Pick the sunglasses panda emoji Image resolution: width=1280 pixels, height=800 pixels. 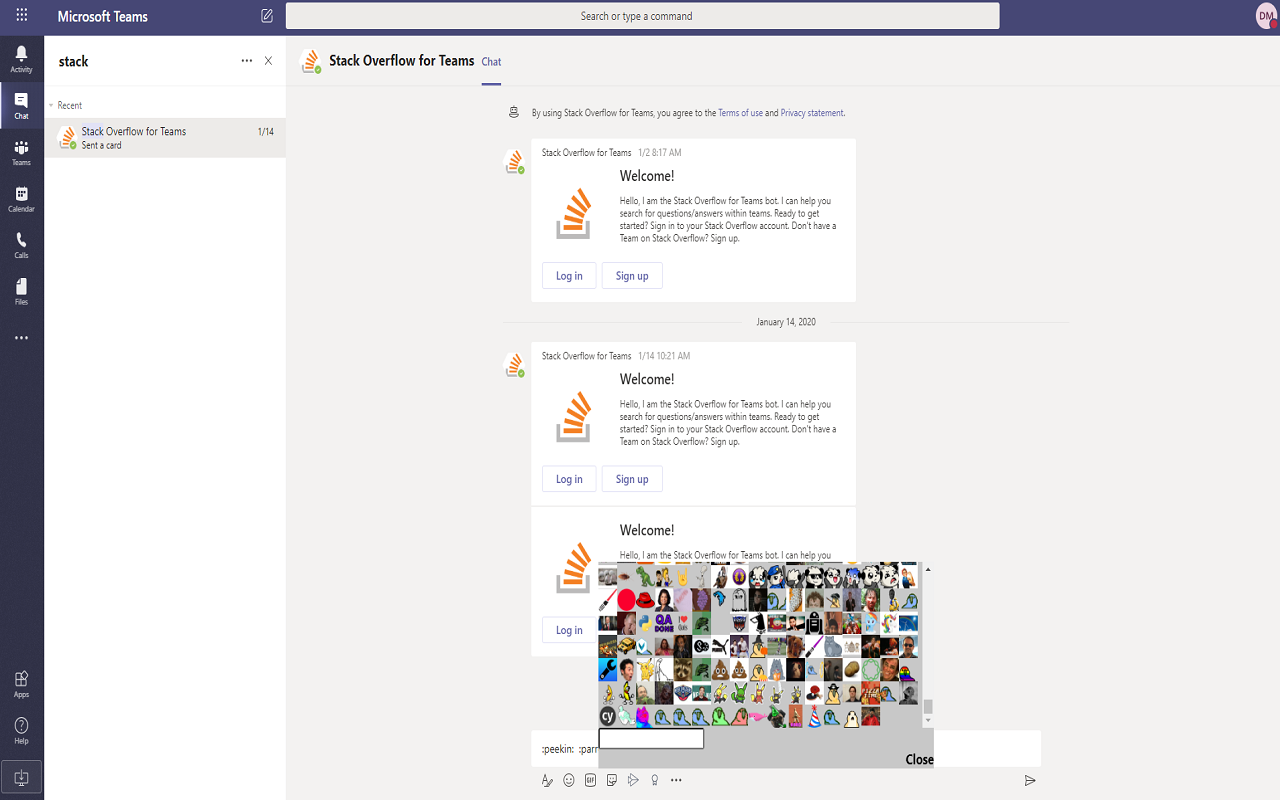(x=814, y=576)
